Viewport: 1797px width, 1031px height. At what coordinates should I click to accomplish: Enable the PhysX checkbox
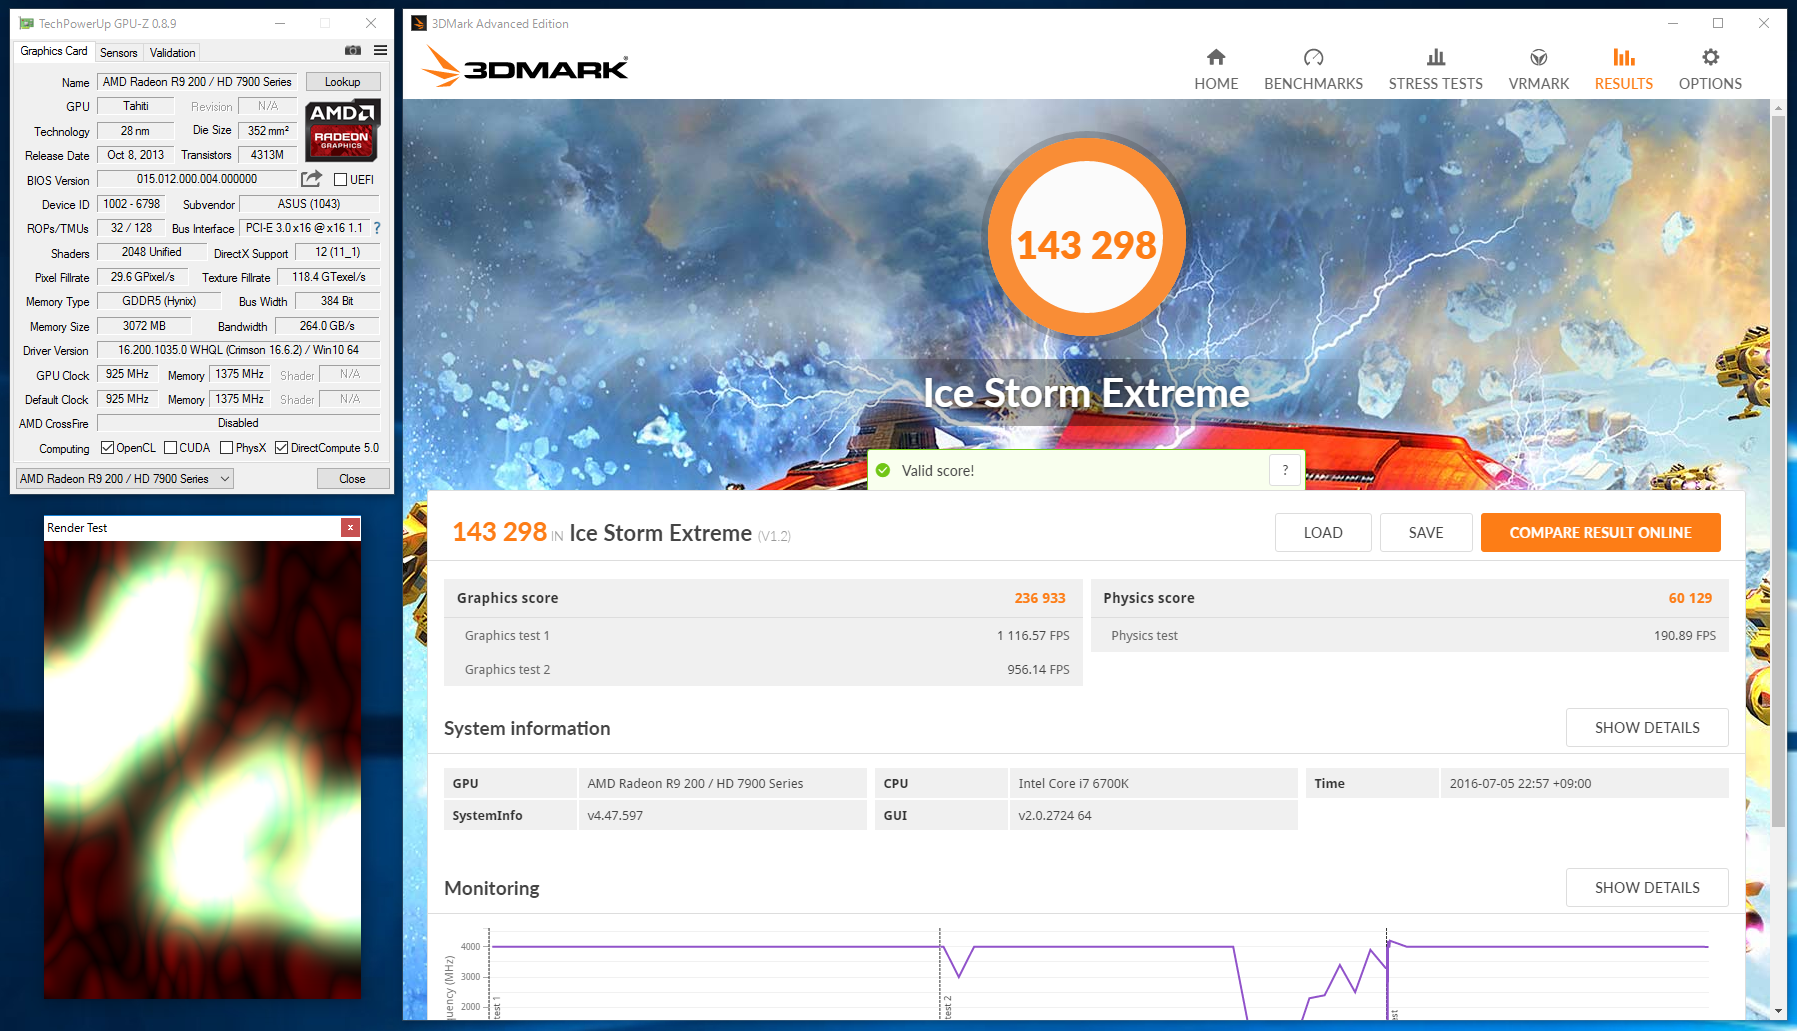coord(226,448)
